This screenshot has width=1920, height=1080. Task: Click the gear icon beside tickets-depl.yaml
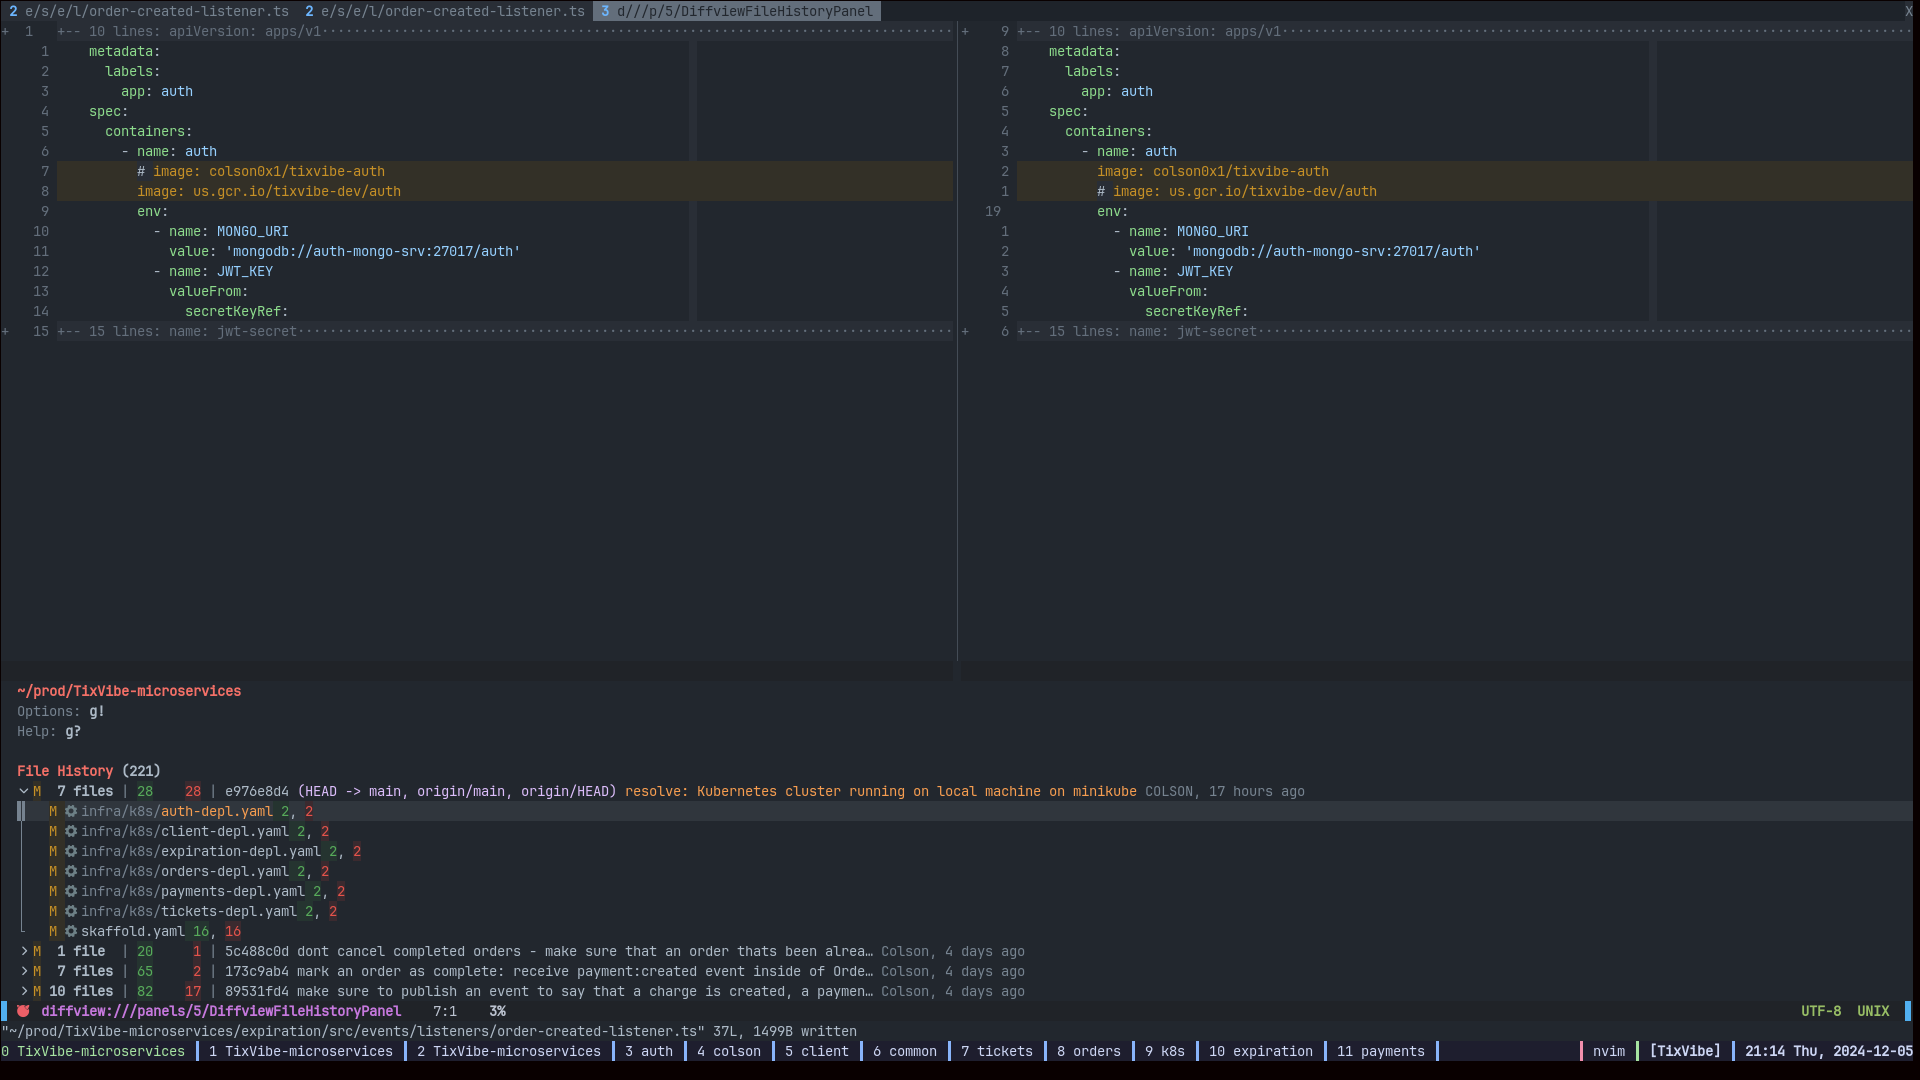71,911
